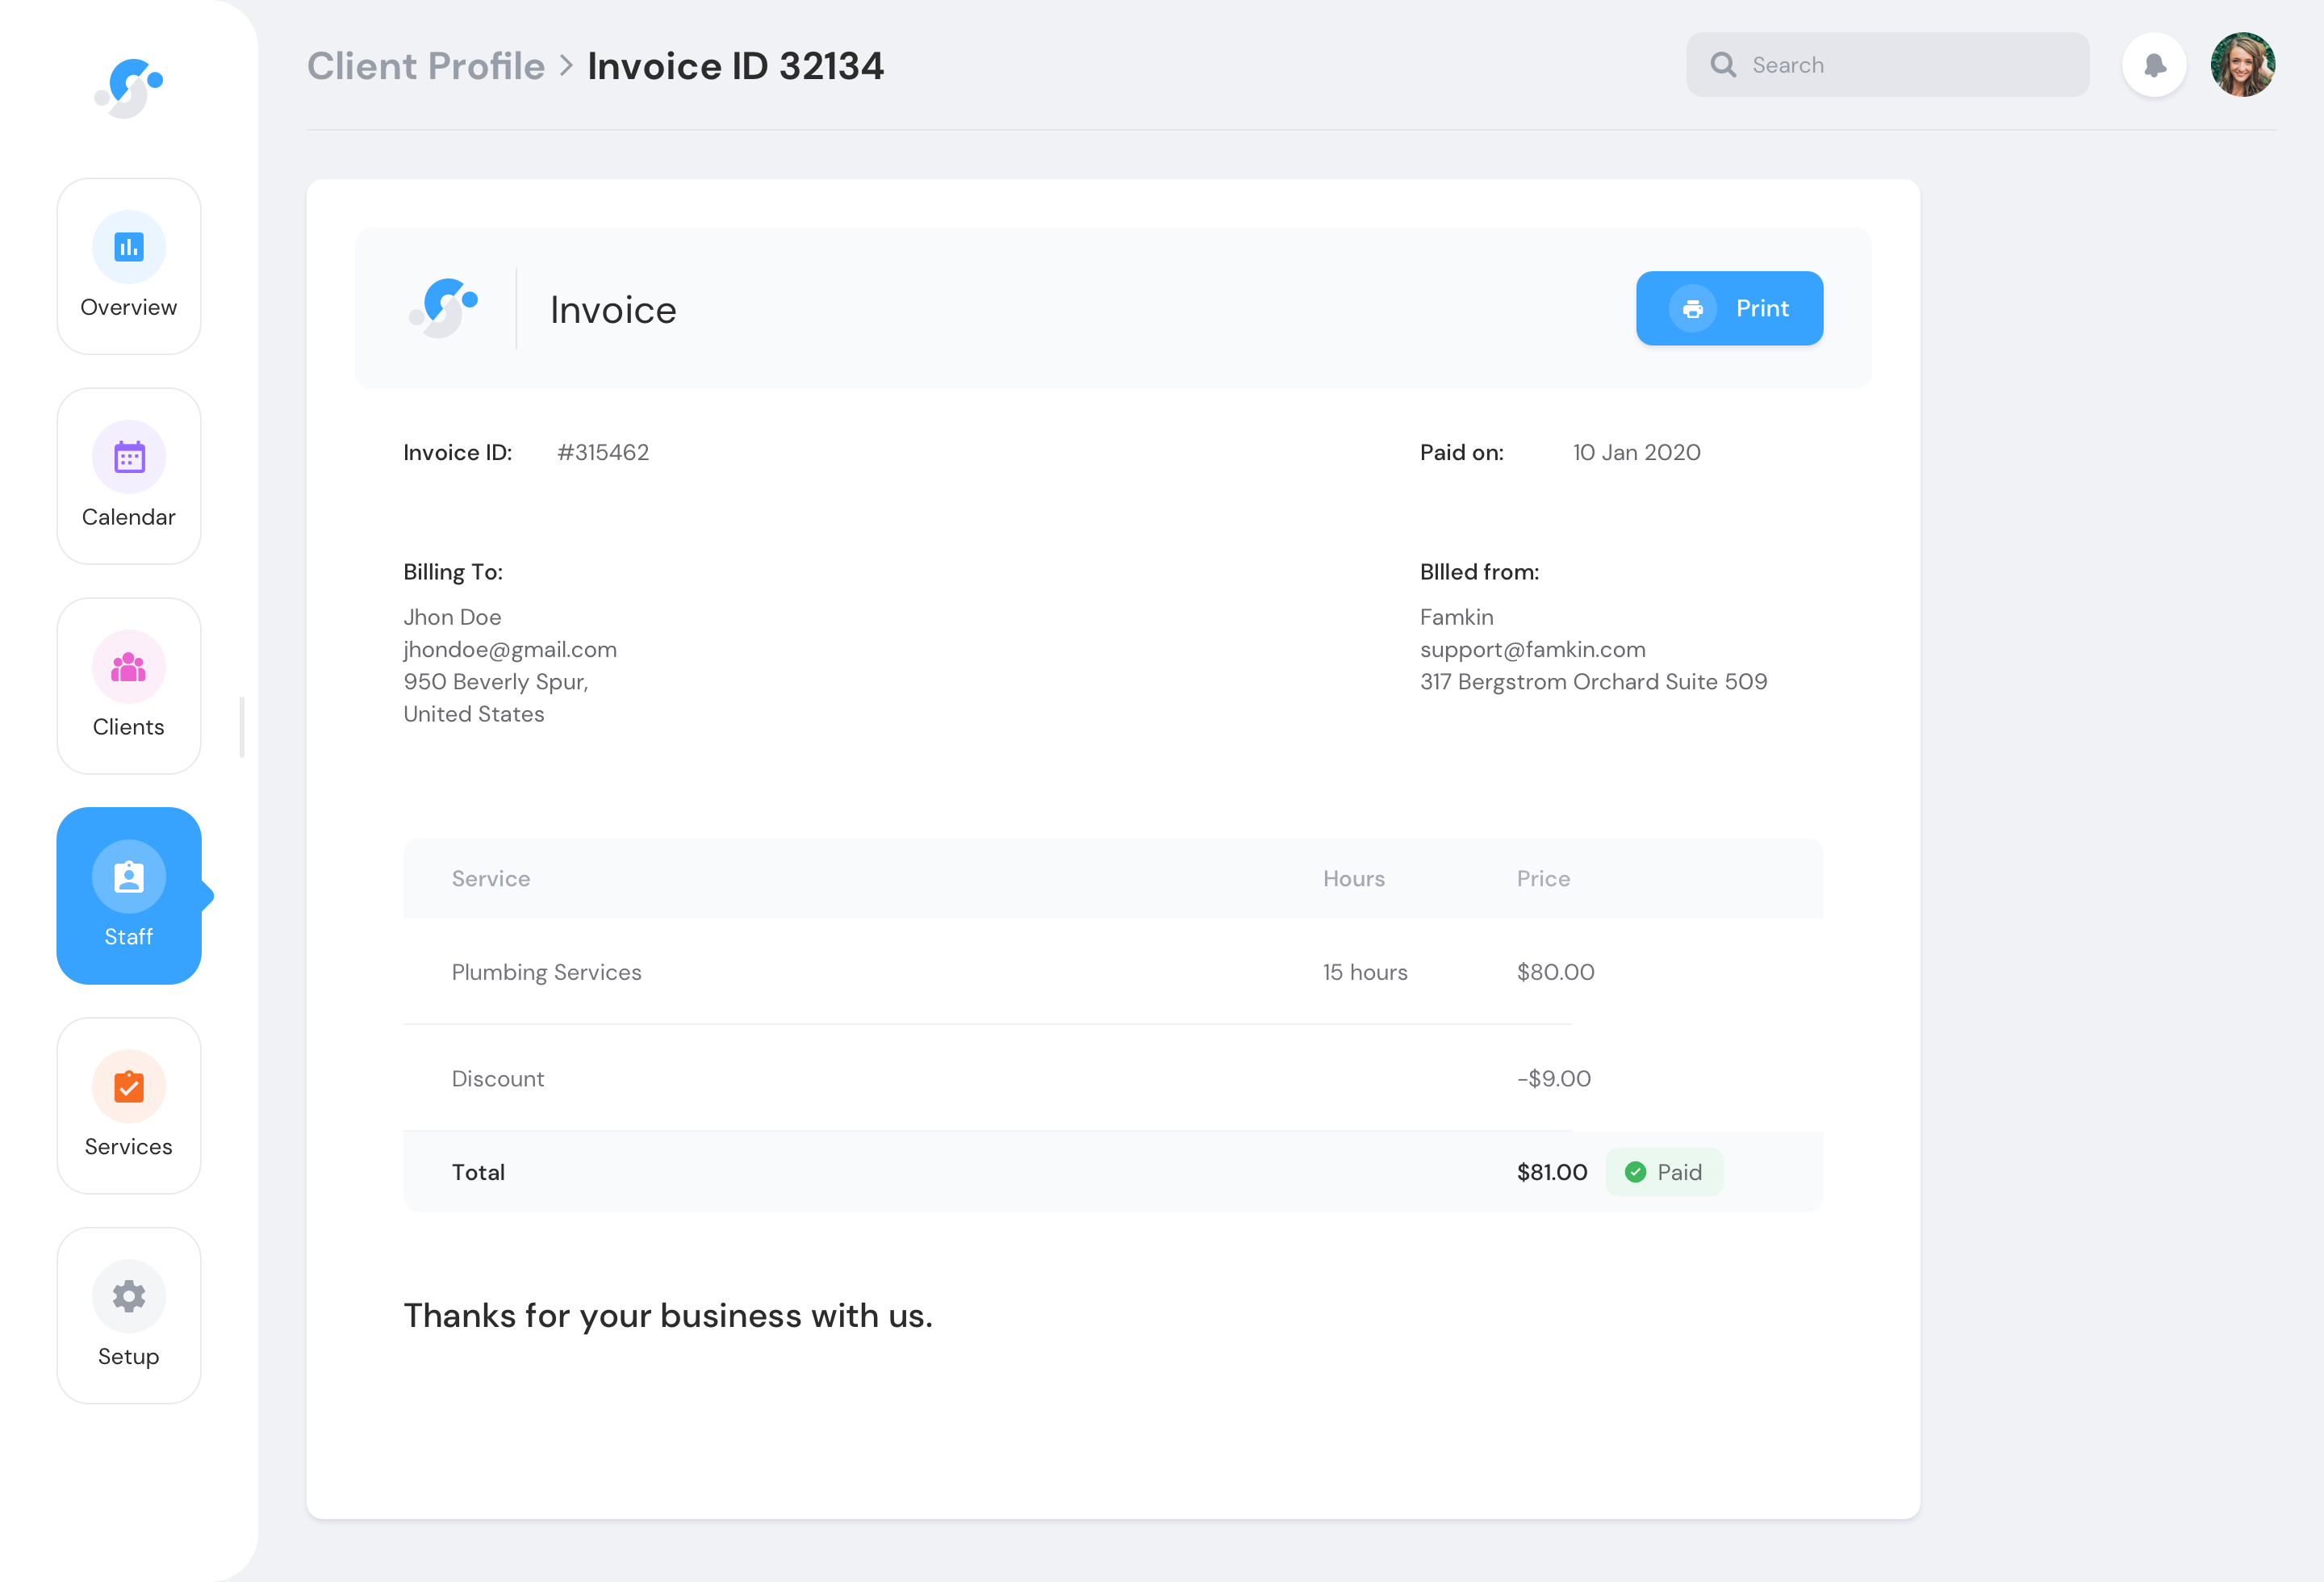Image resolution: width=2324 pixels, height=1582 pixels.
Task: Click the -$9.00 discount amount
Action: 1554,1079
